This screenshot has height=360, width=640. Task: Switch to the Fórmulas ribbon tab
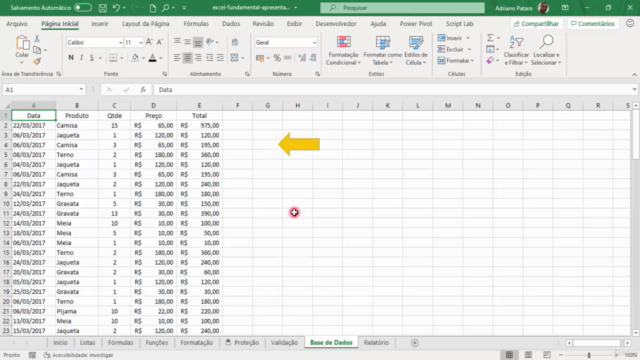click(196, 24)
